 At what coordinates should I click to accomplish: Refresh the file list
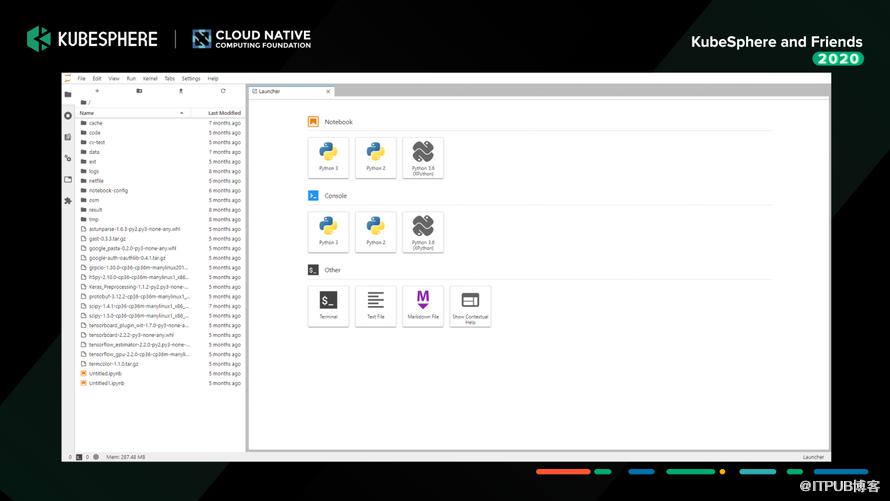click(x=223, y=91)
